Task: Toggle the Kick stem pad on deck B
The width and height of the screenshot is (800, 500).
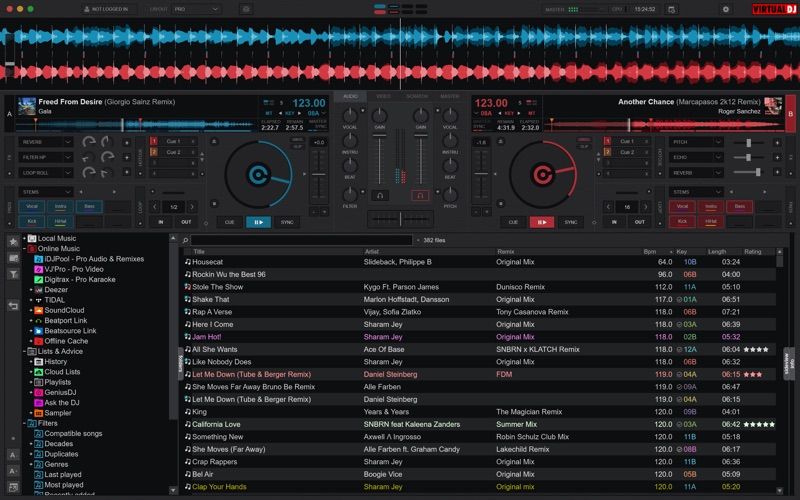Action: [682, 222]
